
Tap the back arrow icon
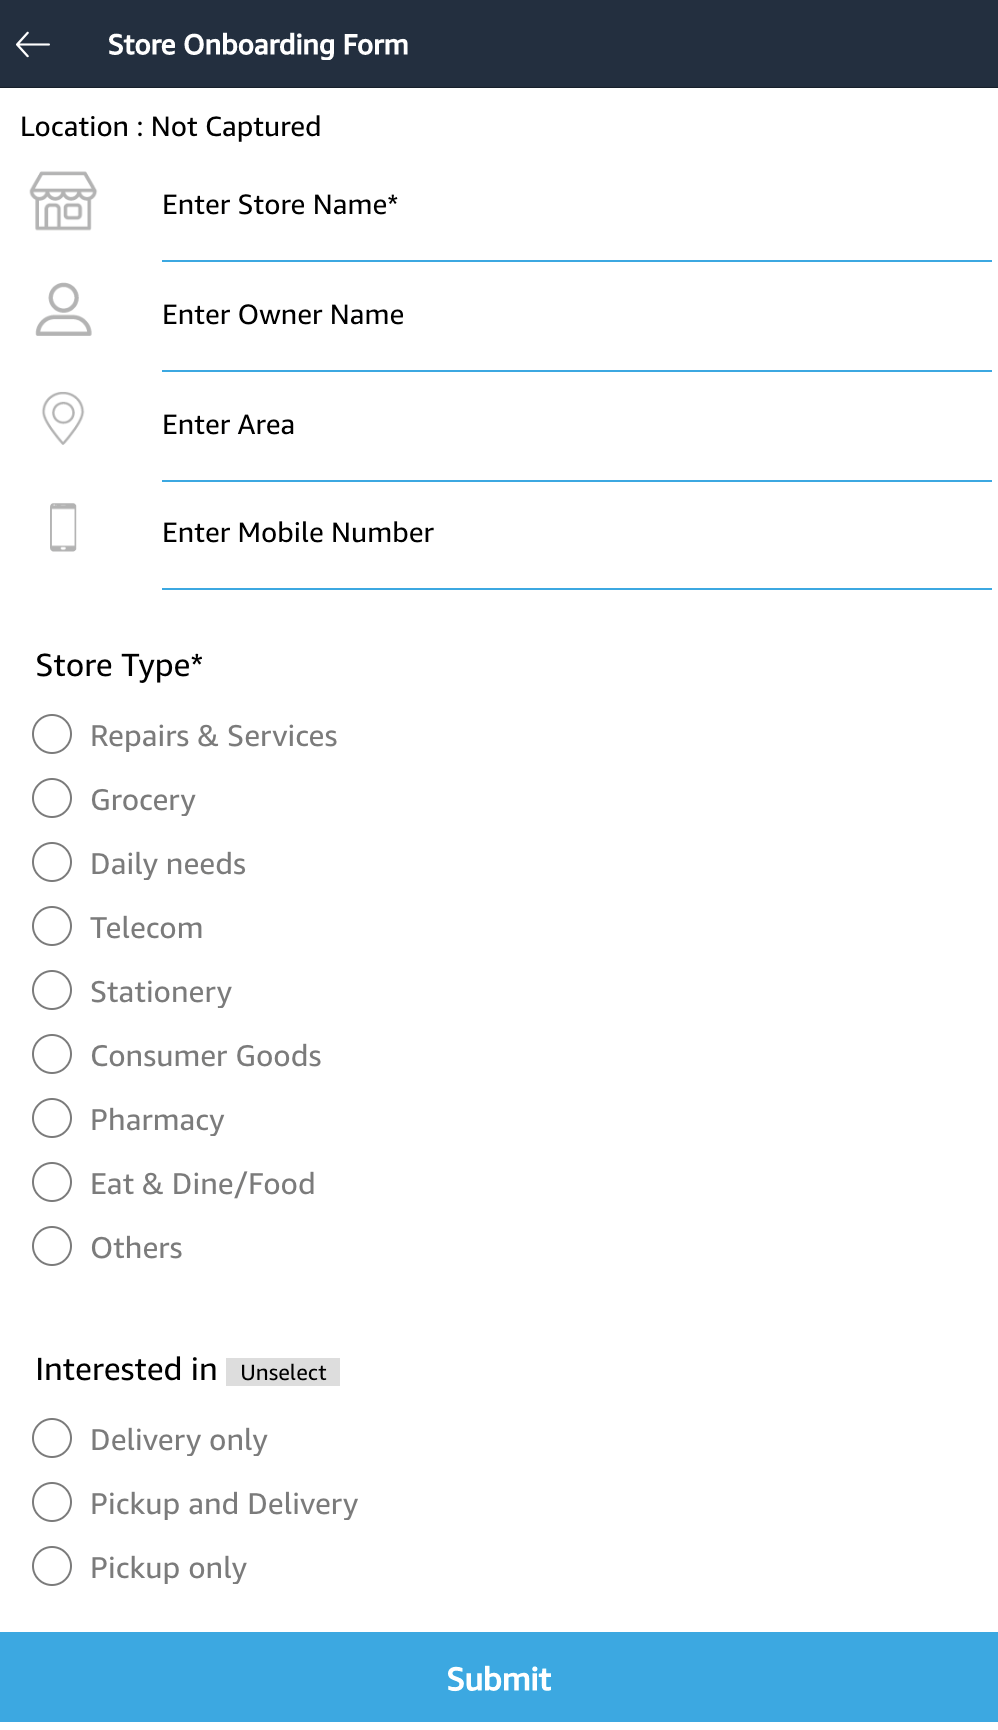tap(33, 44)
